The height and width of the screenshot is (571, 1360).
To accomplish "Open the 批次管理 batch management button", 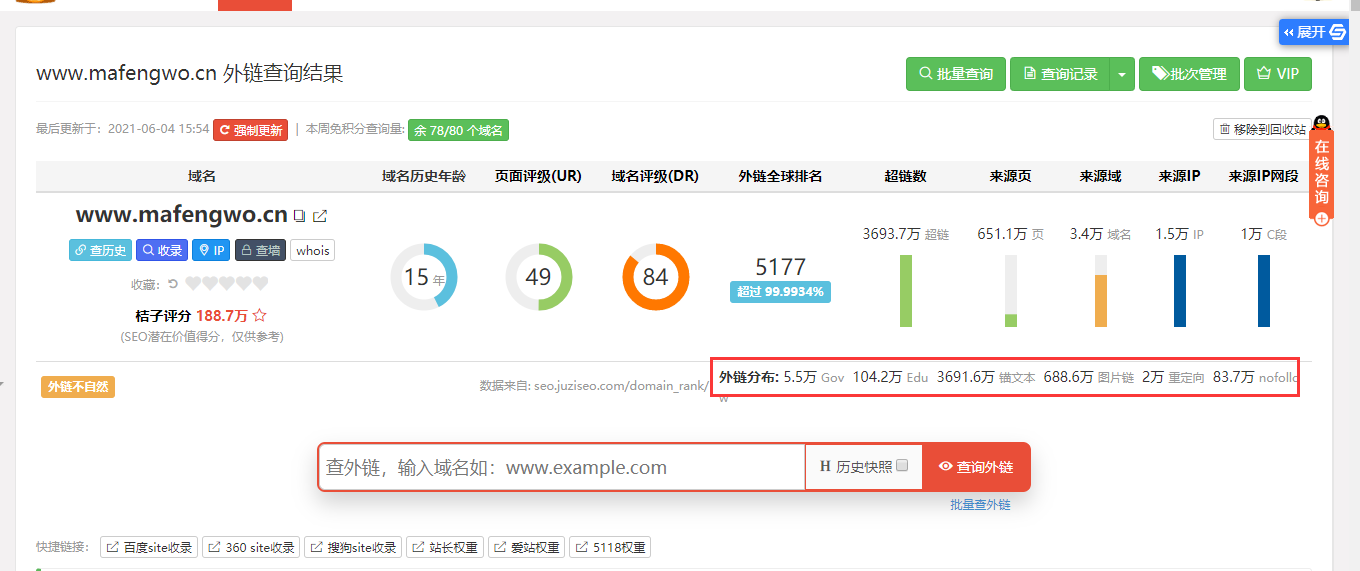I will [x=1189, y=74].
